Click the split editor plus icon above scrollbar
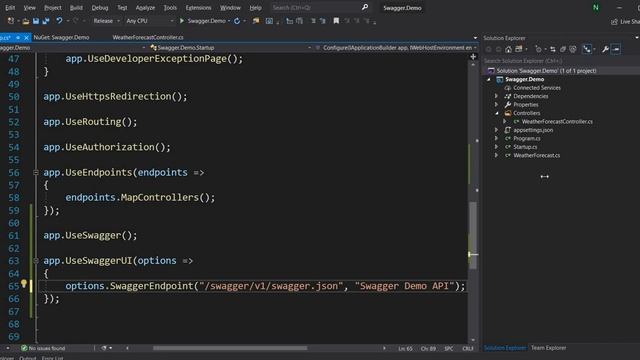Image resolution: width=640 pixels, height=360 pixels. [473, 57]
